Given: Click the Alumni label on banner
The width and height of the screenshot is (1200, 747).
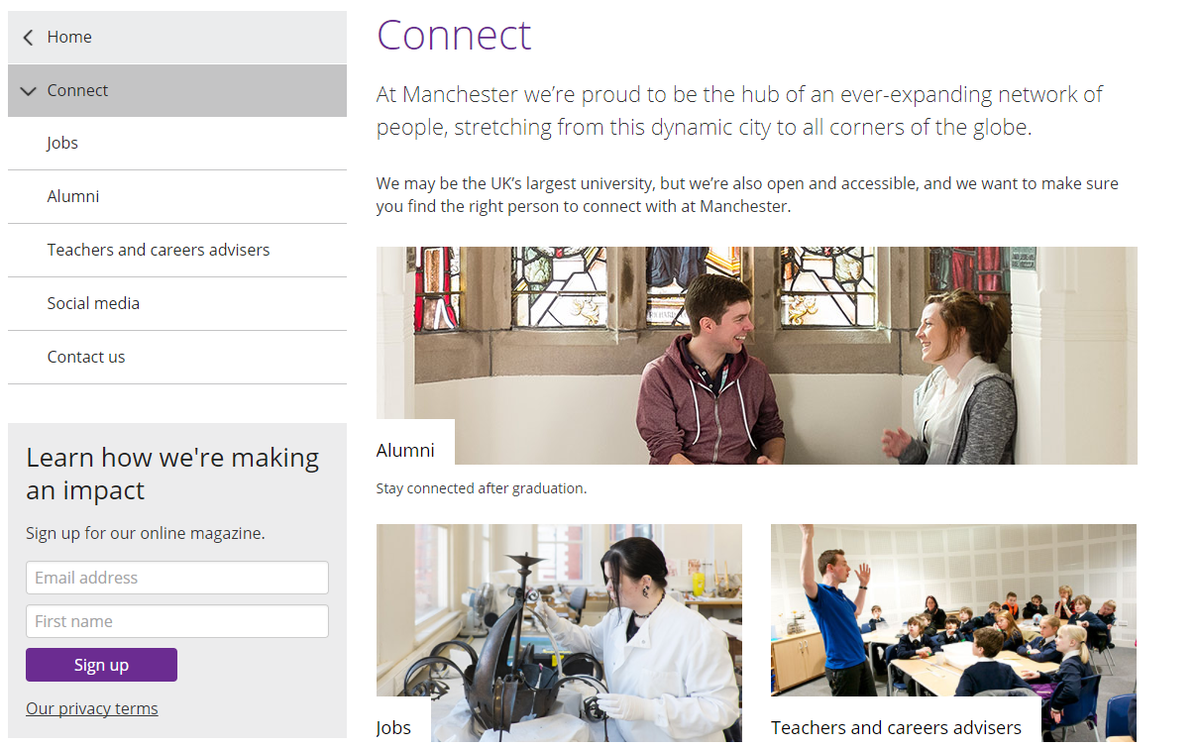Looking at the screenshot, I should (x=405, y=450).
